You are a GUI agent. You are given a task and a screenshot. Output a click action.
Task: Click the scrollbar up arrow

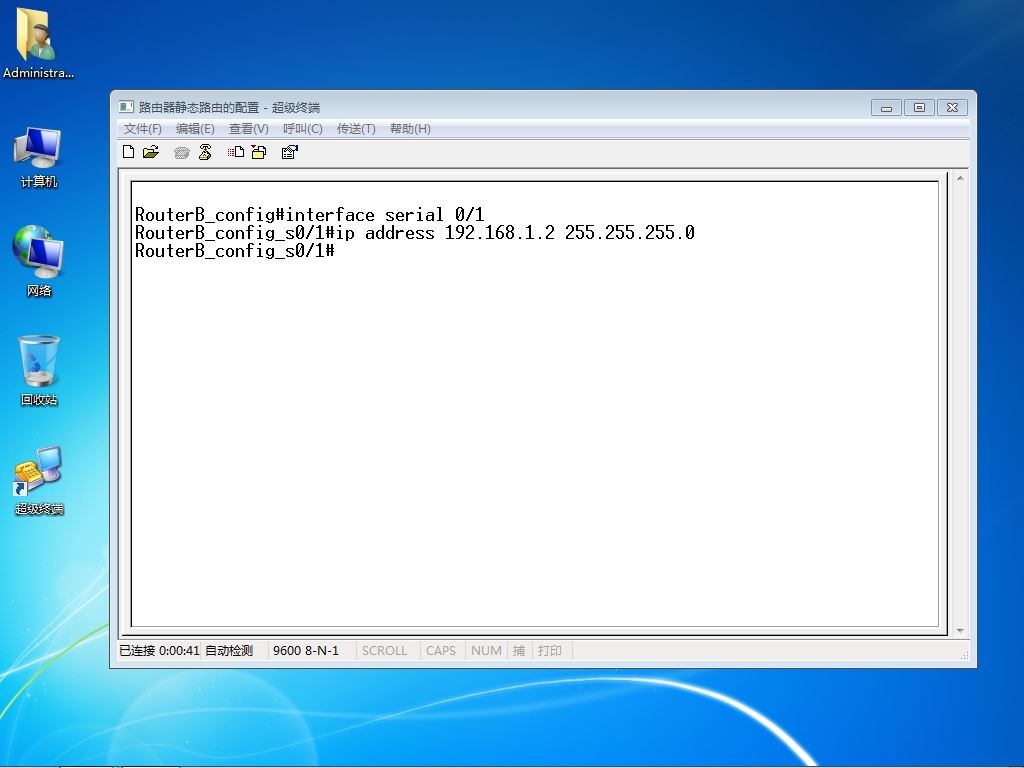pyautogui.click(x=960, y=178)
